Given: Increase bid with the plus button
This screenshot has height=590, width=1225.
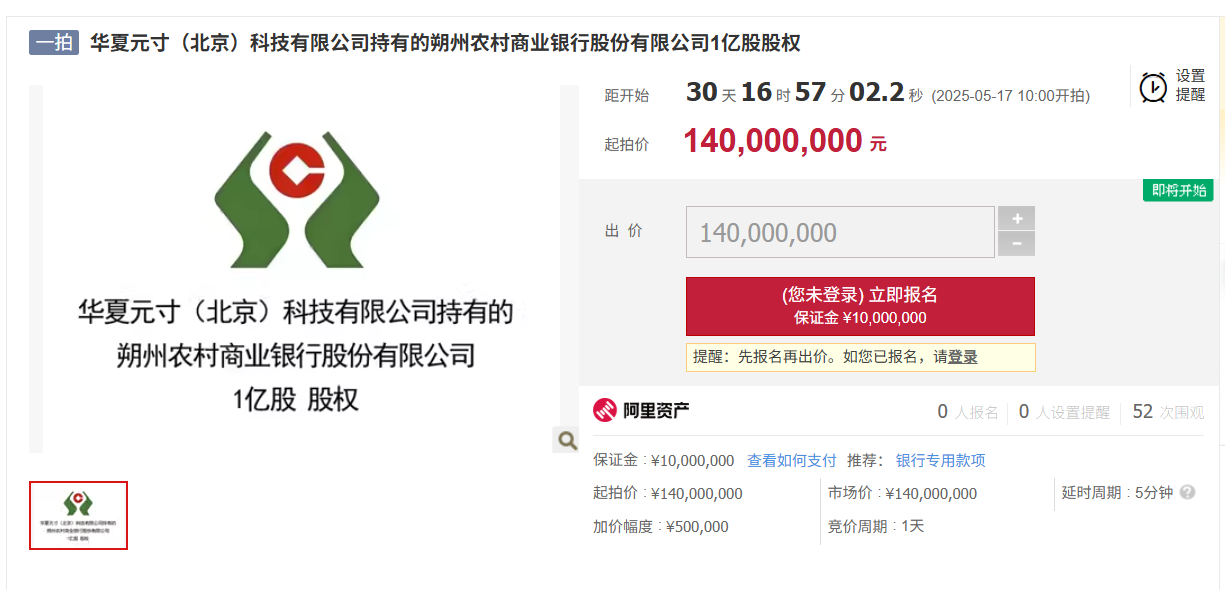Looking at the screenshot, I should (x=1017, y=219).
